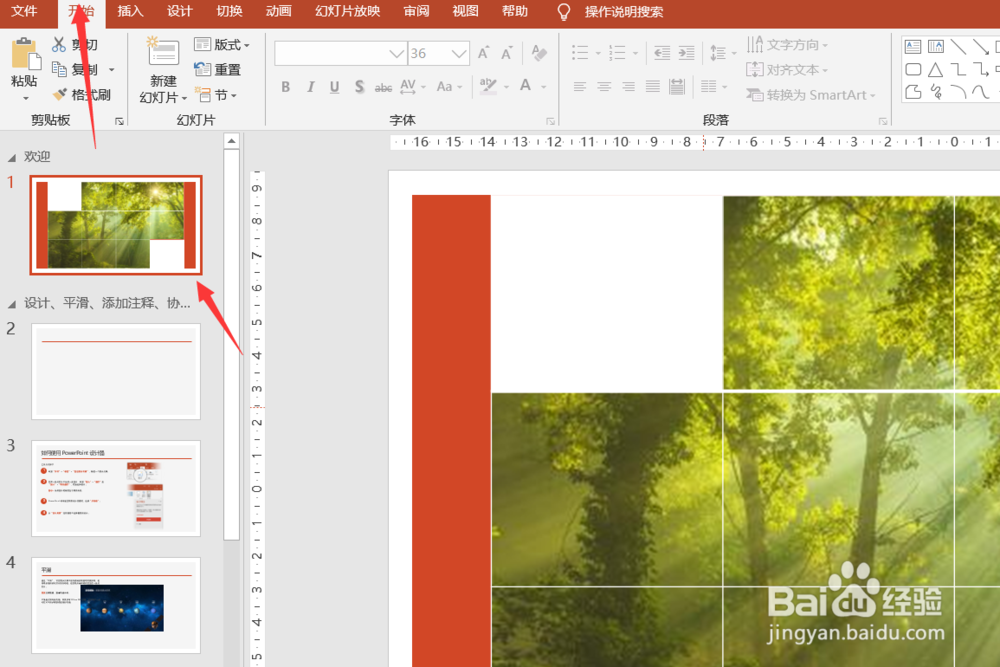Align text left

coord(579,87)
